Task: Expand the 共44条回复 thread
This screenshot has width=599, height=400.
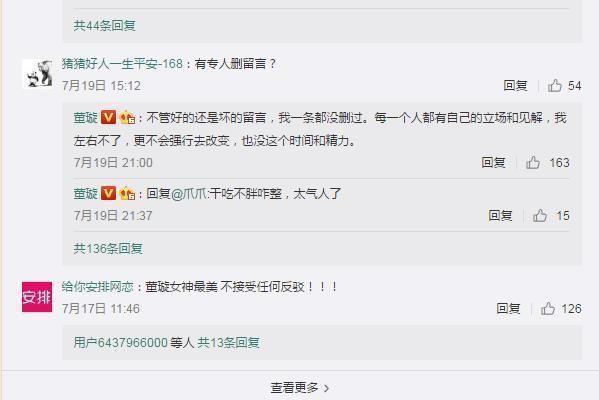Action: 104,26
